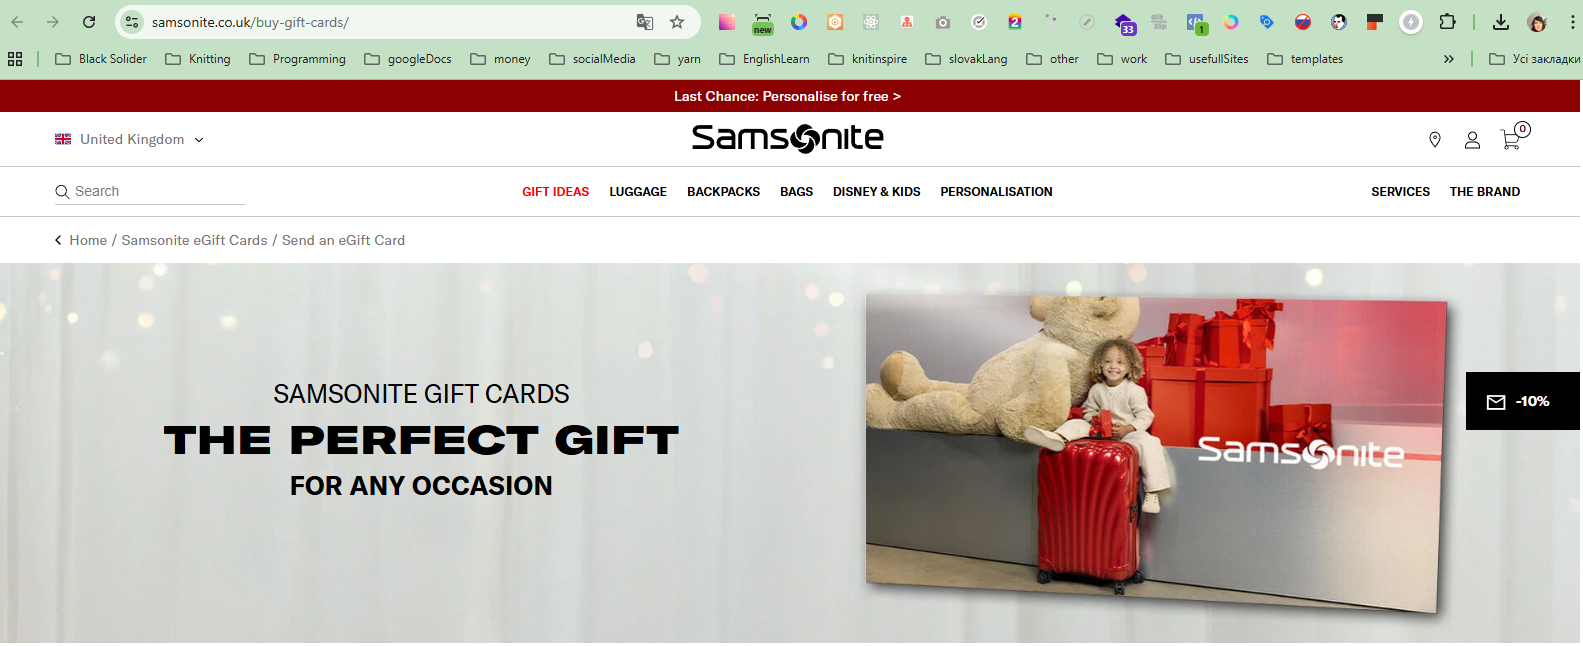This screenshot has height=646, width=1583.
Task: Open the Knitting bookmarks folder
Action: point(198,59)
